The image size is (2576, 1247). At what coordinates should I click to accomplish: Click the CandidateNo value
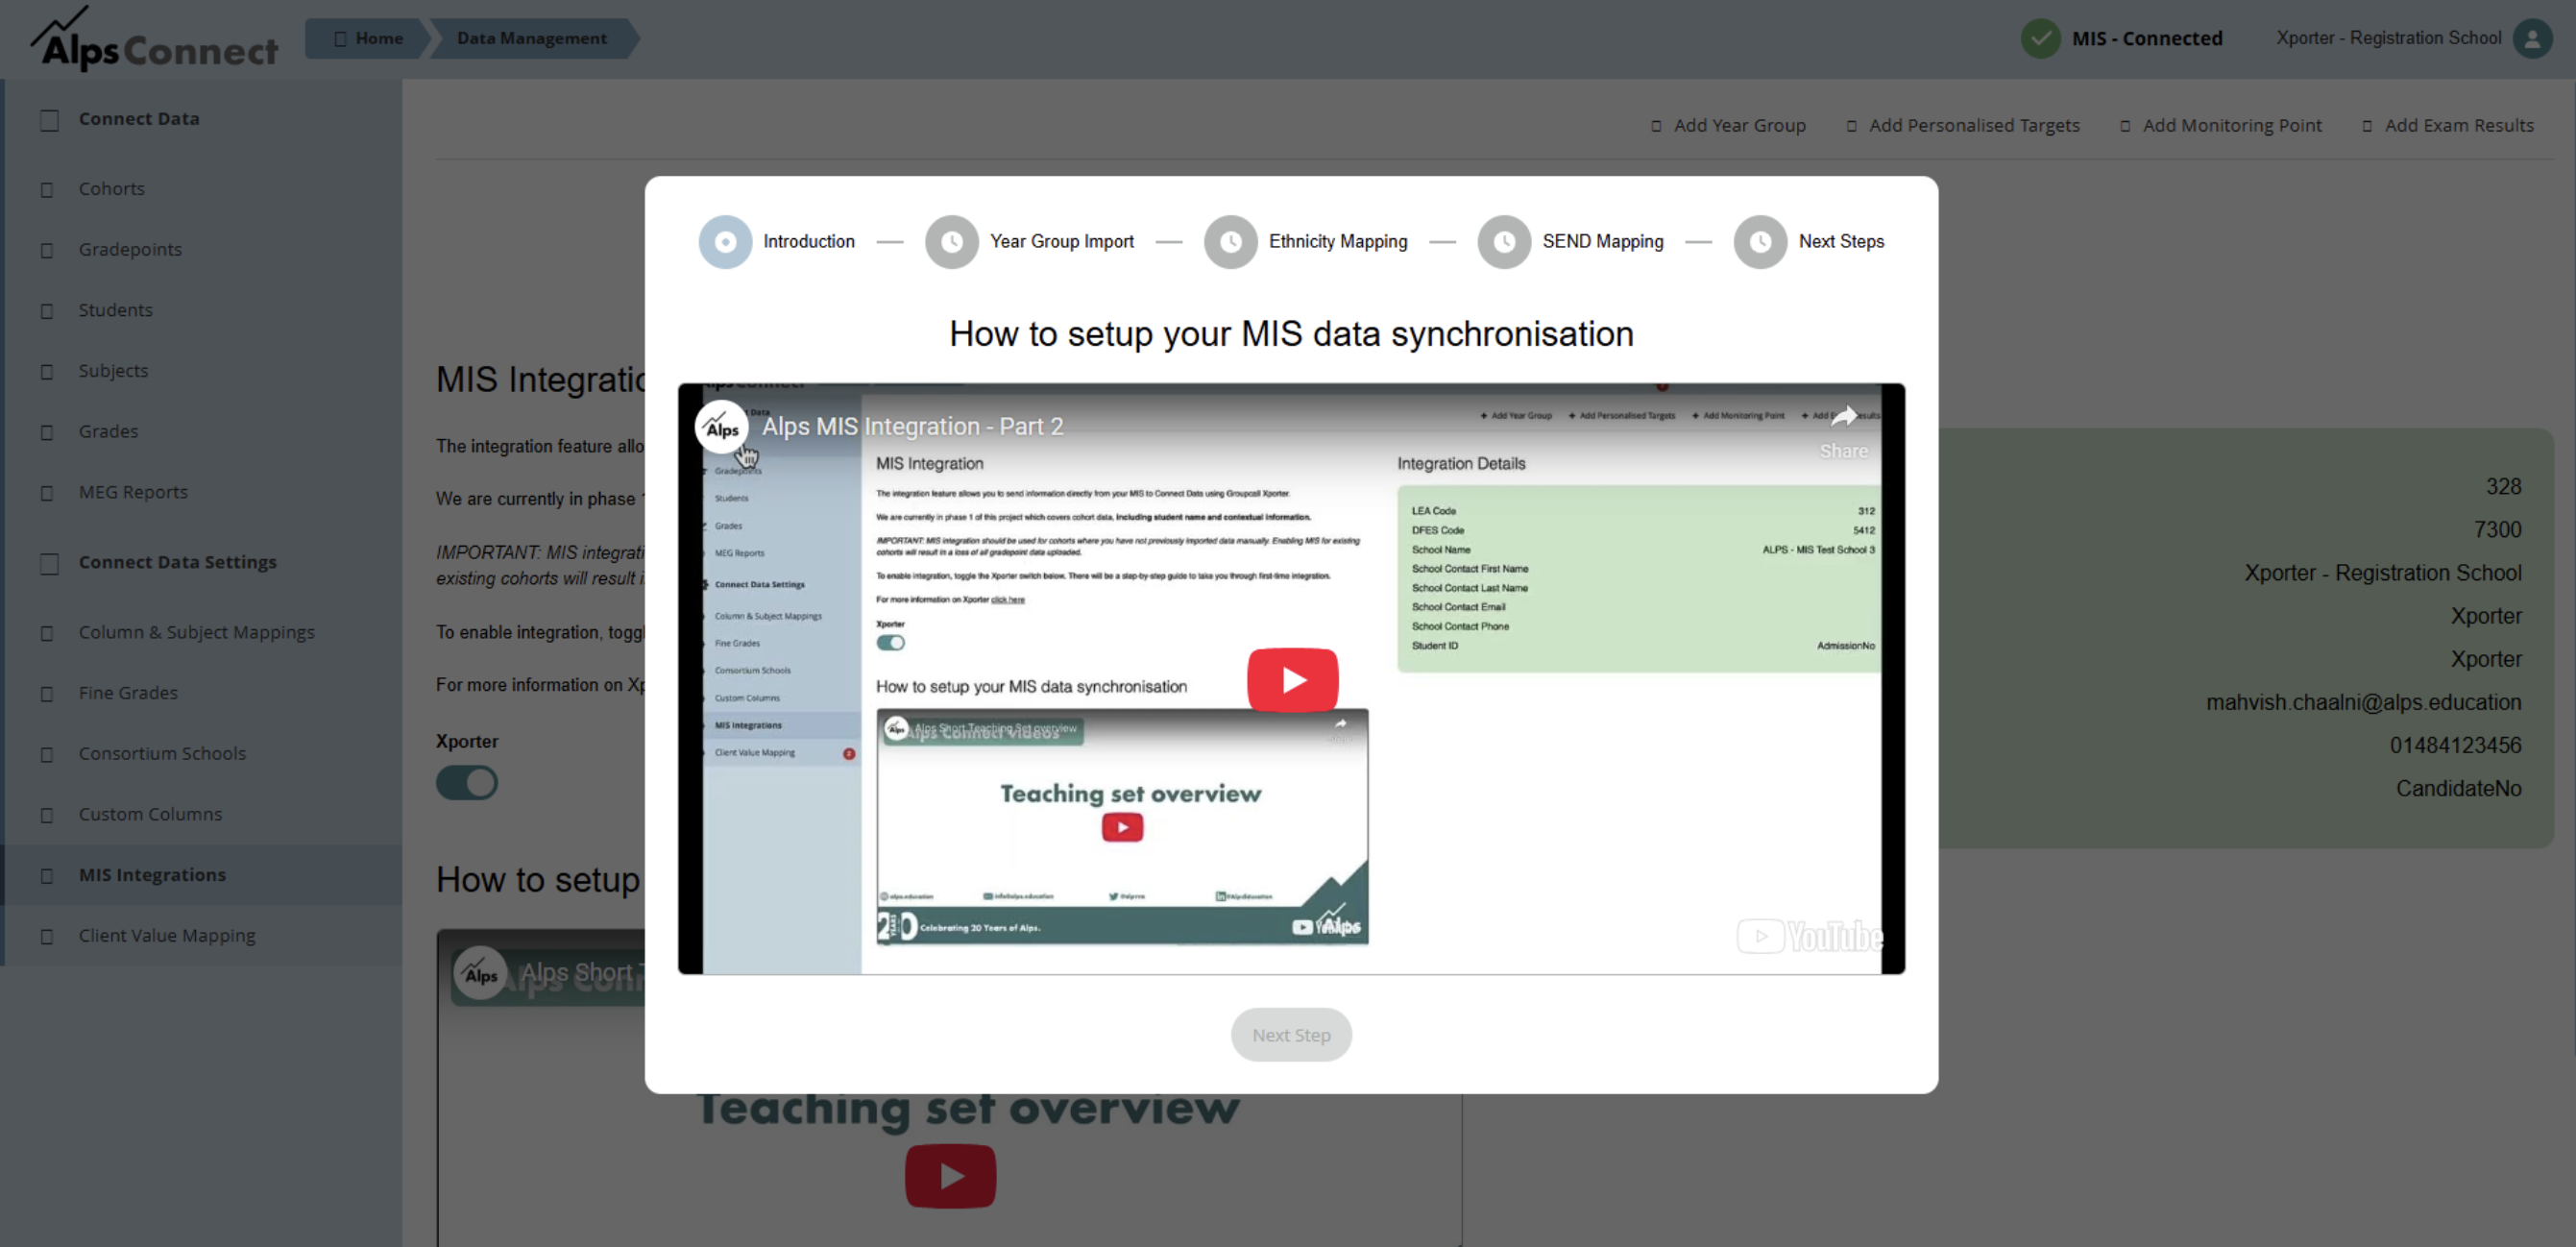pos(2459,788)
